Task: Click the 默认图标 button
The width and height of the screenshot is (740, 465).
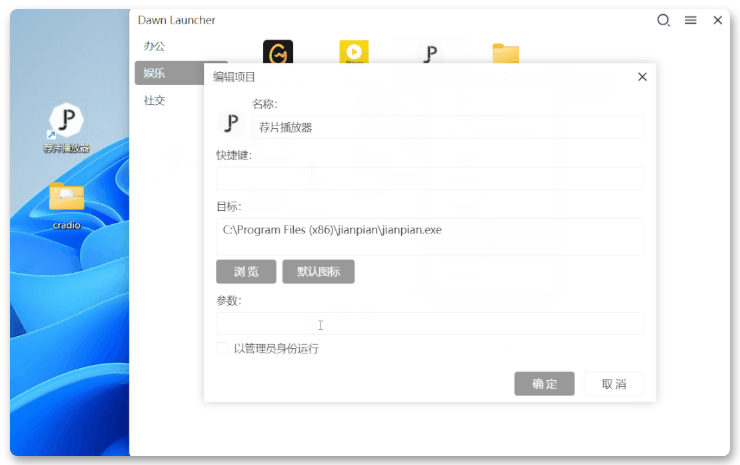Action: click(x=318, y=272)
